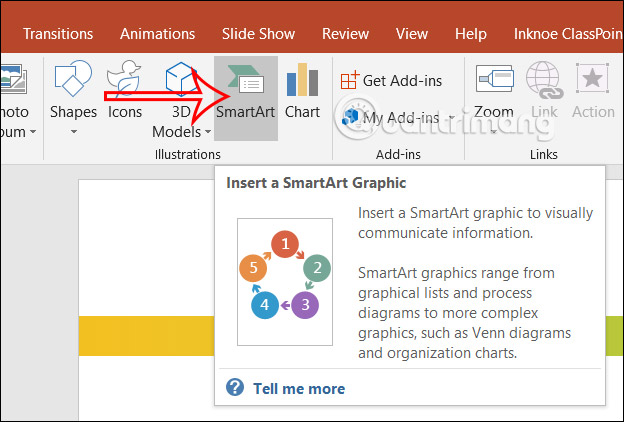
Task: Insert a Chart from the ribbon
Action: click(x=302, y=93)
